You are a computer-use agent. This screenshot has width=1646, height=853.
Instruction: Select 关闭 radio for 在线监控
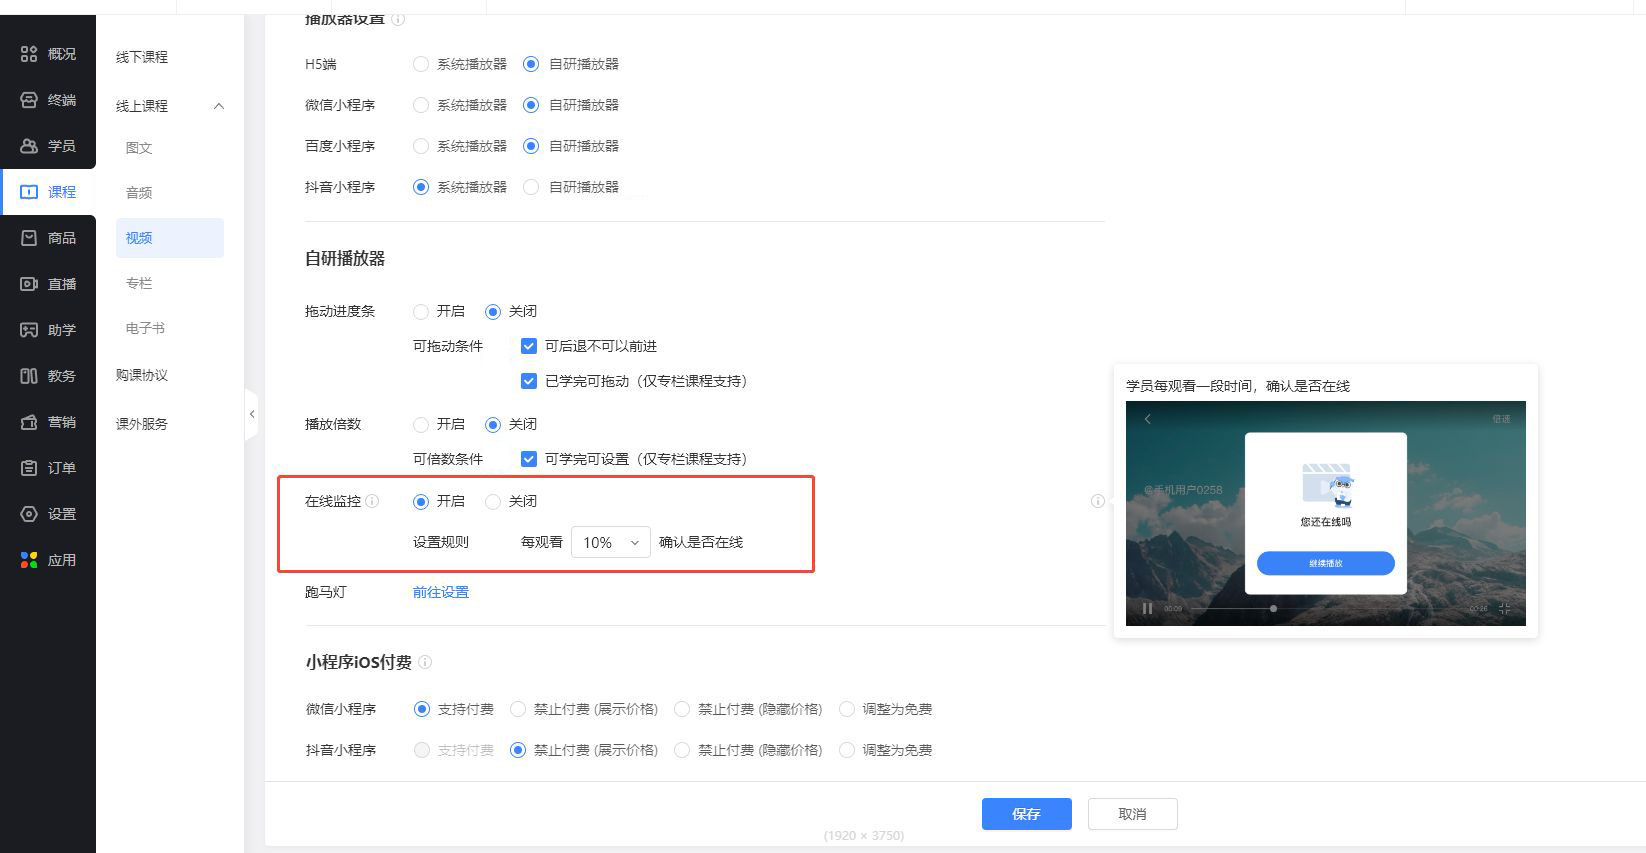click(x=493, y=502)
